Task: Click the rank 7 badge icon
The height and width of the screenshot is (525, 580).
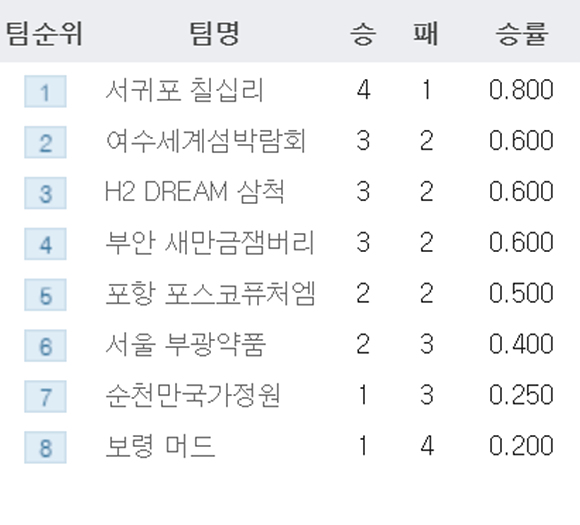Action: [45, 397]
